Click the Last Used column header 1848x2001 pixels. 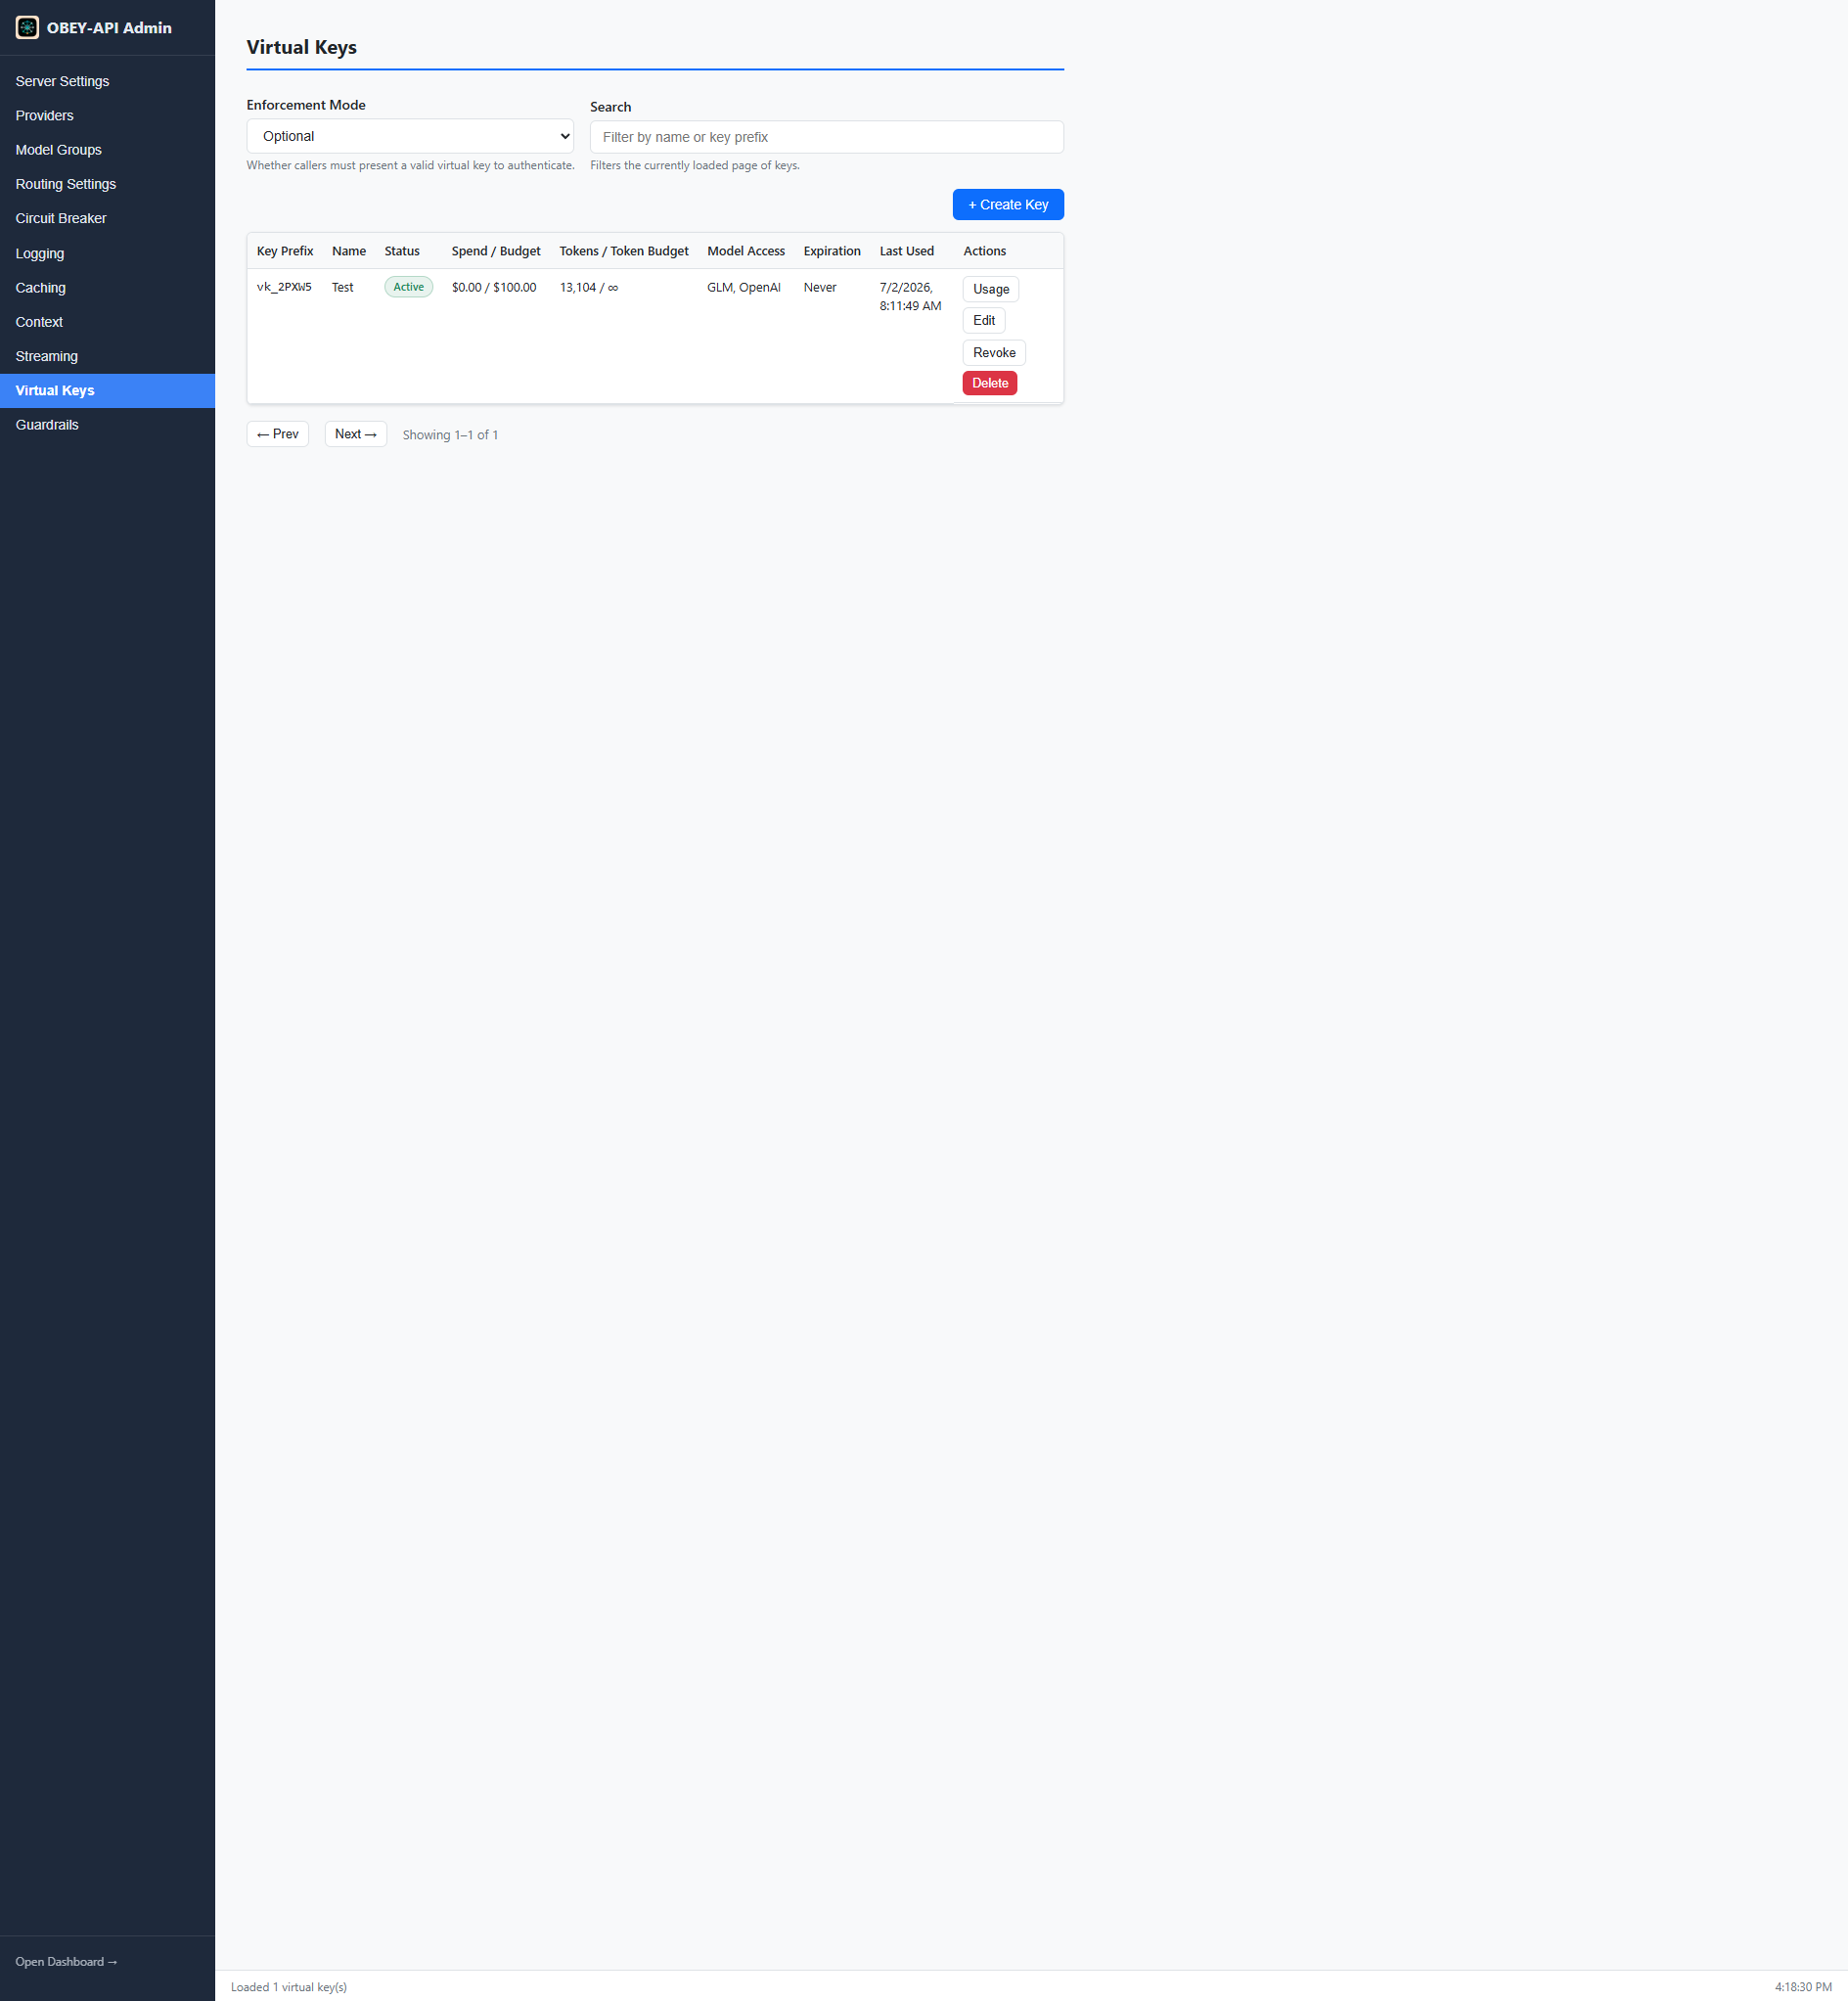pyautogui.click(x=907, y=251)
